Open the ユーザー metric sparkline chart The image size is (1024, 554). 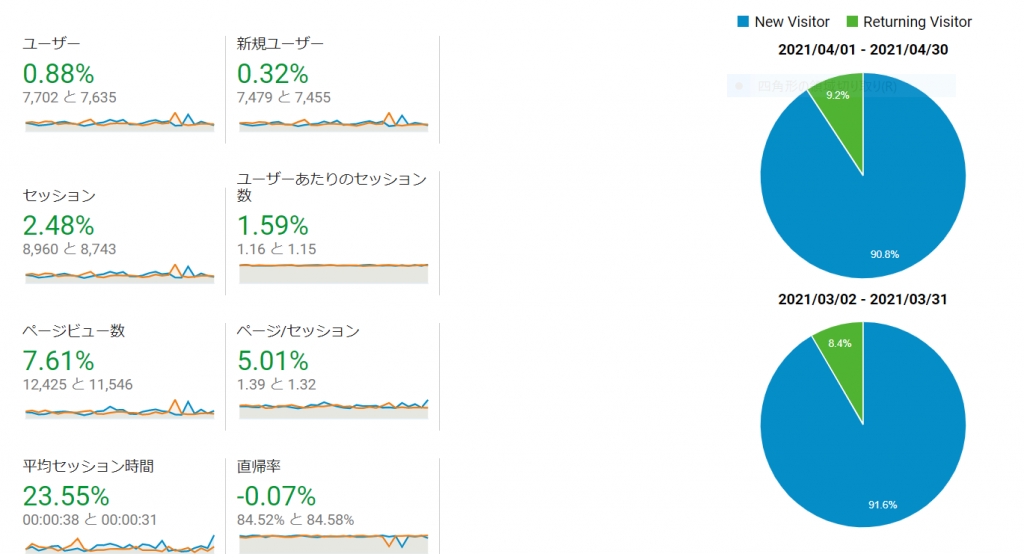120,123
